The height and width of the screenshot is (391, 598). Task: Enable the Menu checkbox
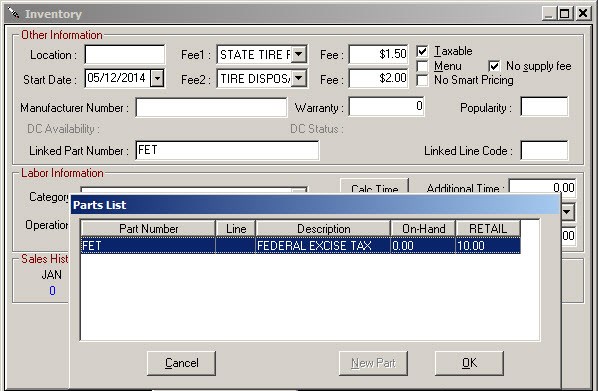pos(422,66)
